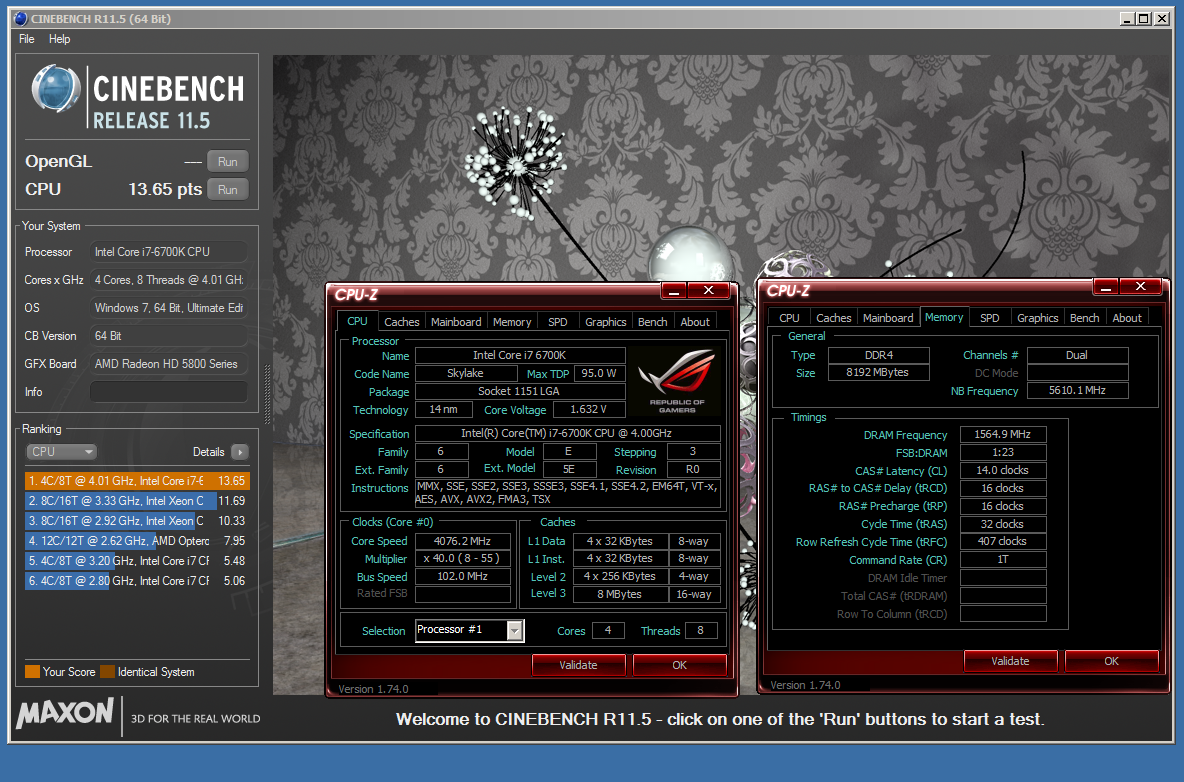Switch to Bench tab in right CPU-Z
The height and width of the screenshot is (782, 1184).
click(1084, 318)
